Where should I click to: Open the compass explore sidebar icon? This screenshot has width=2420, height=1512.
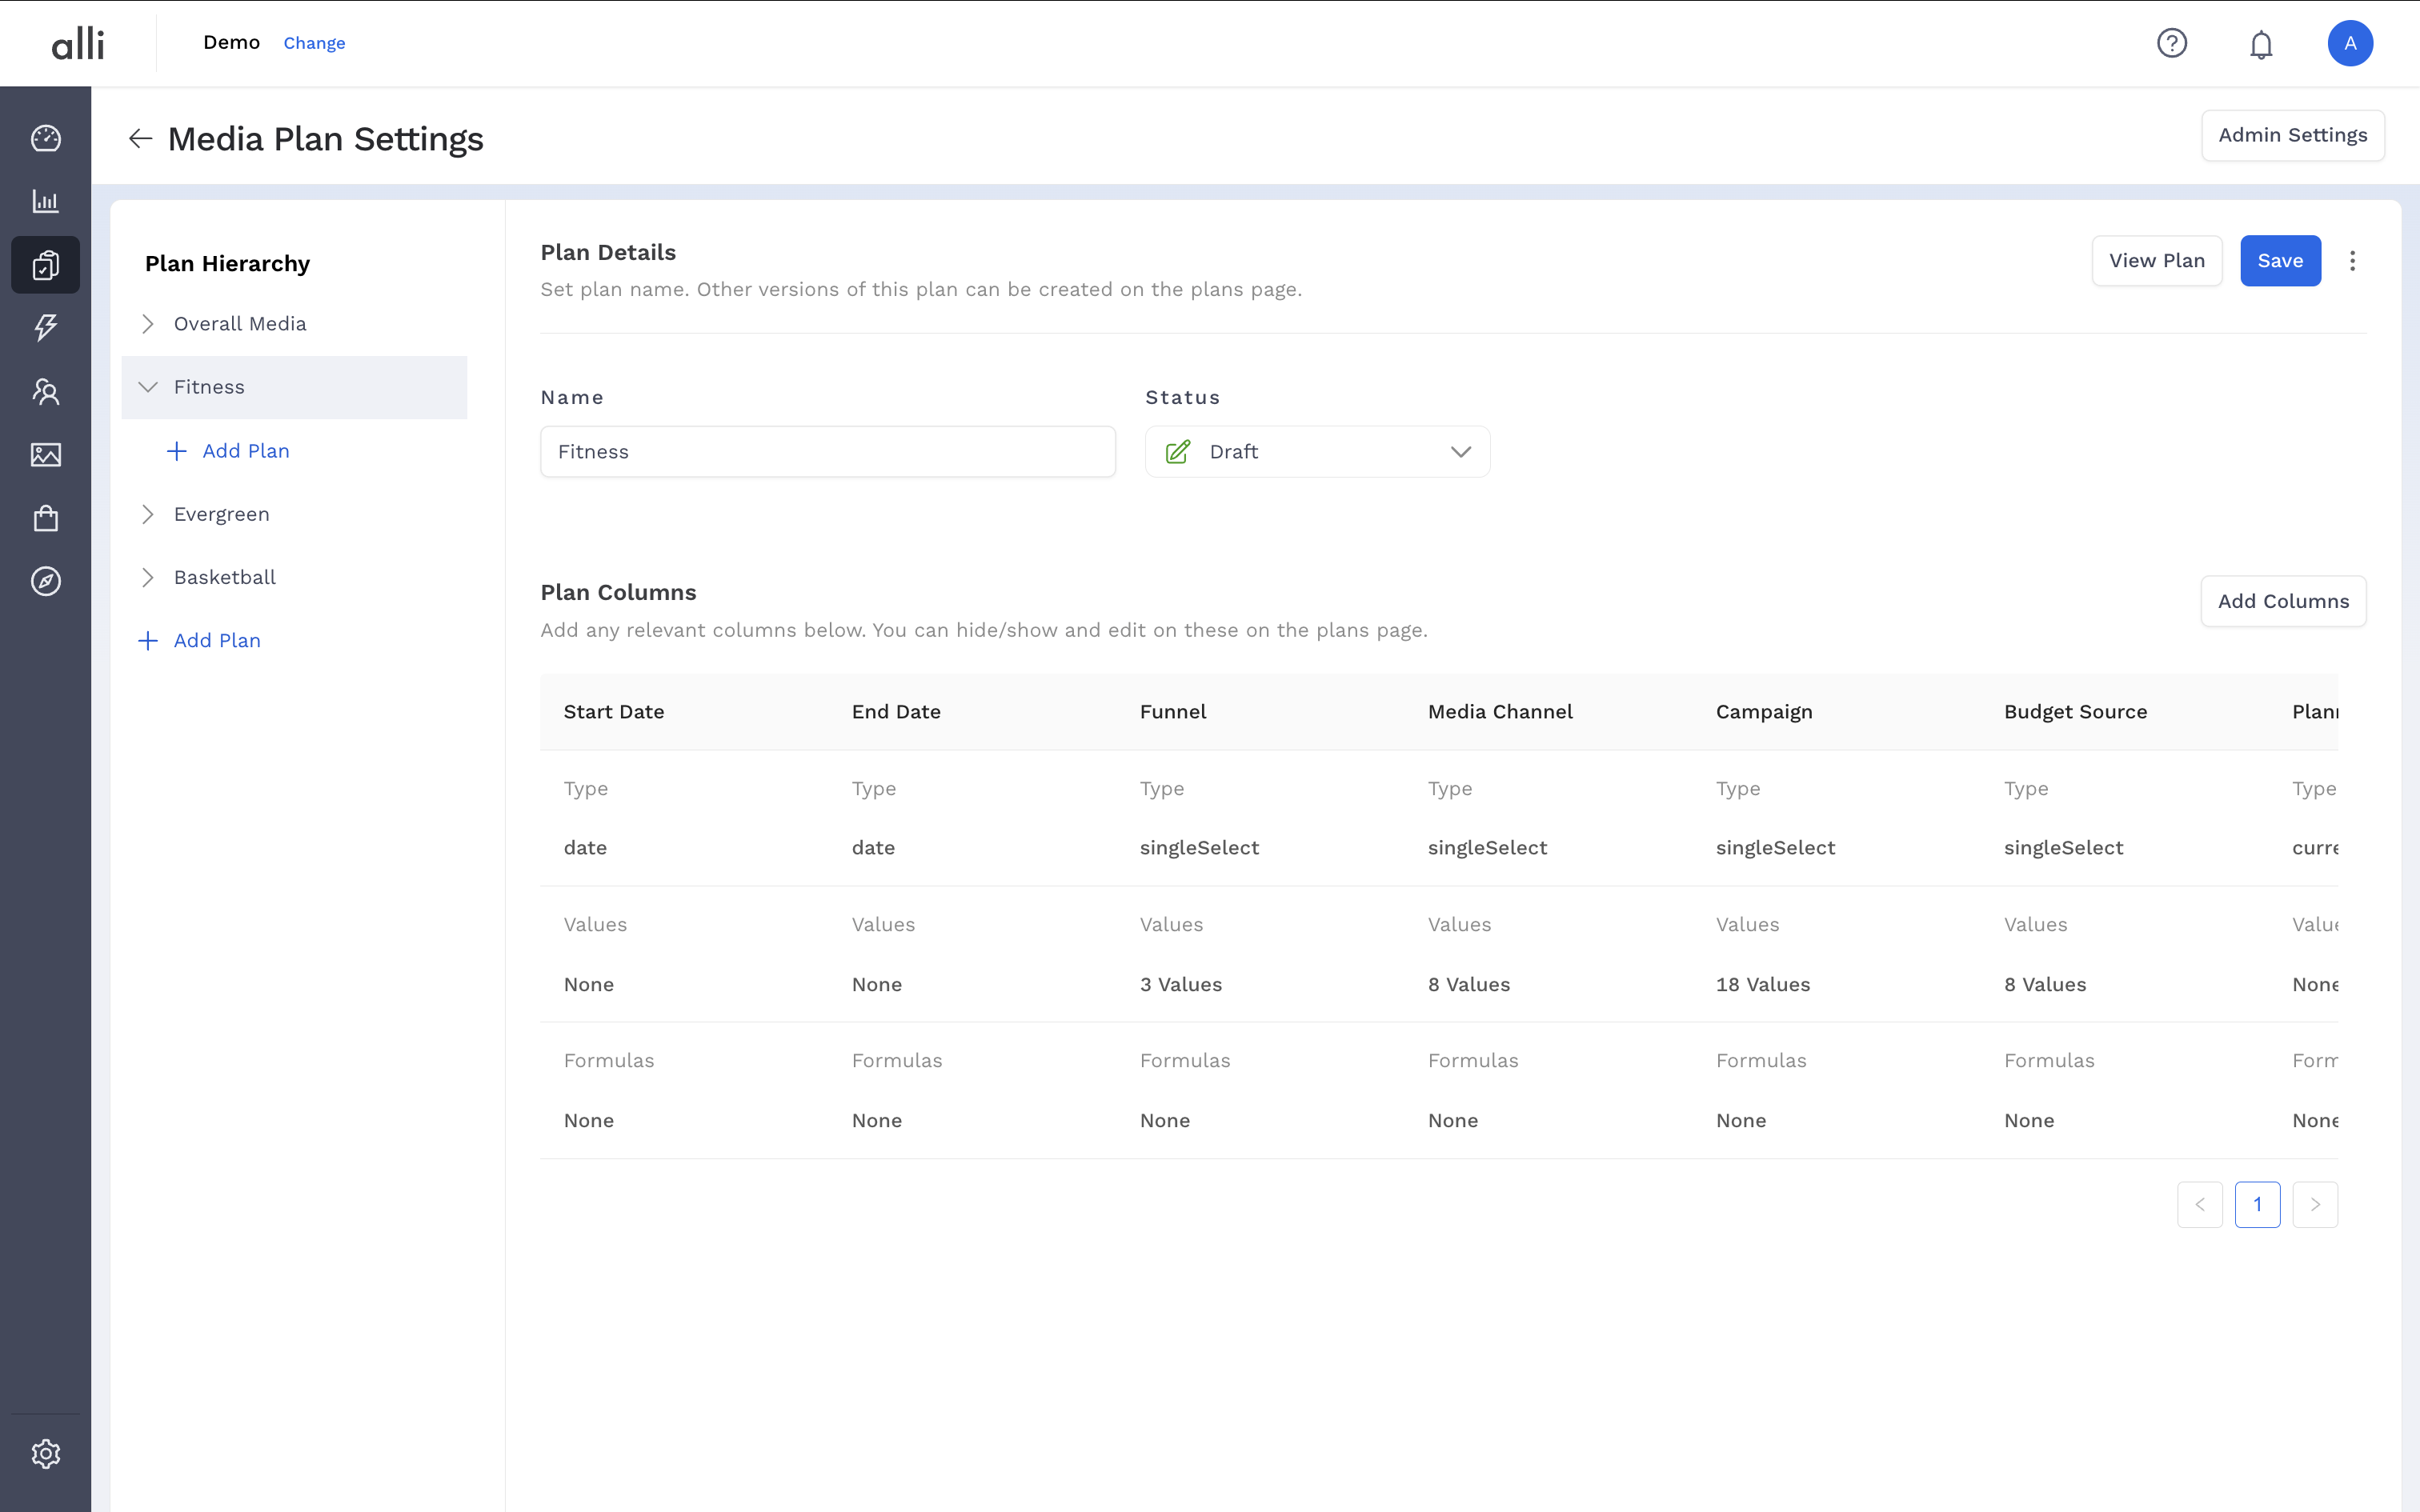[x=46, y=581]
